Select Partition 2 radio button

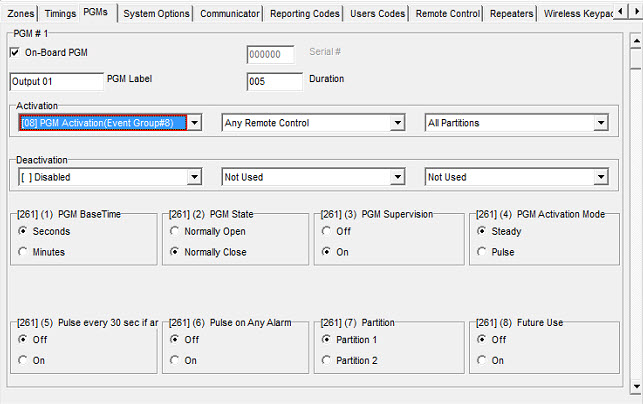(x=327, y=360)
